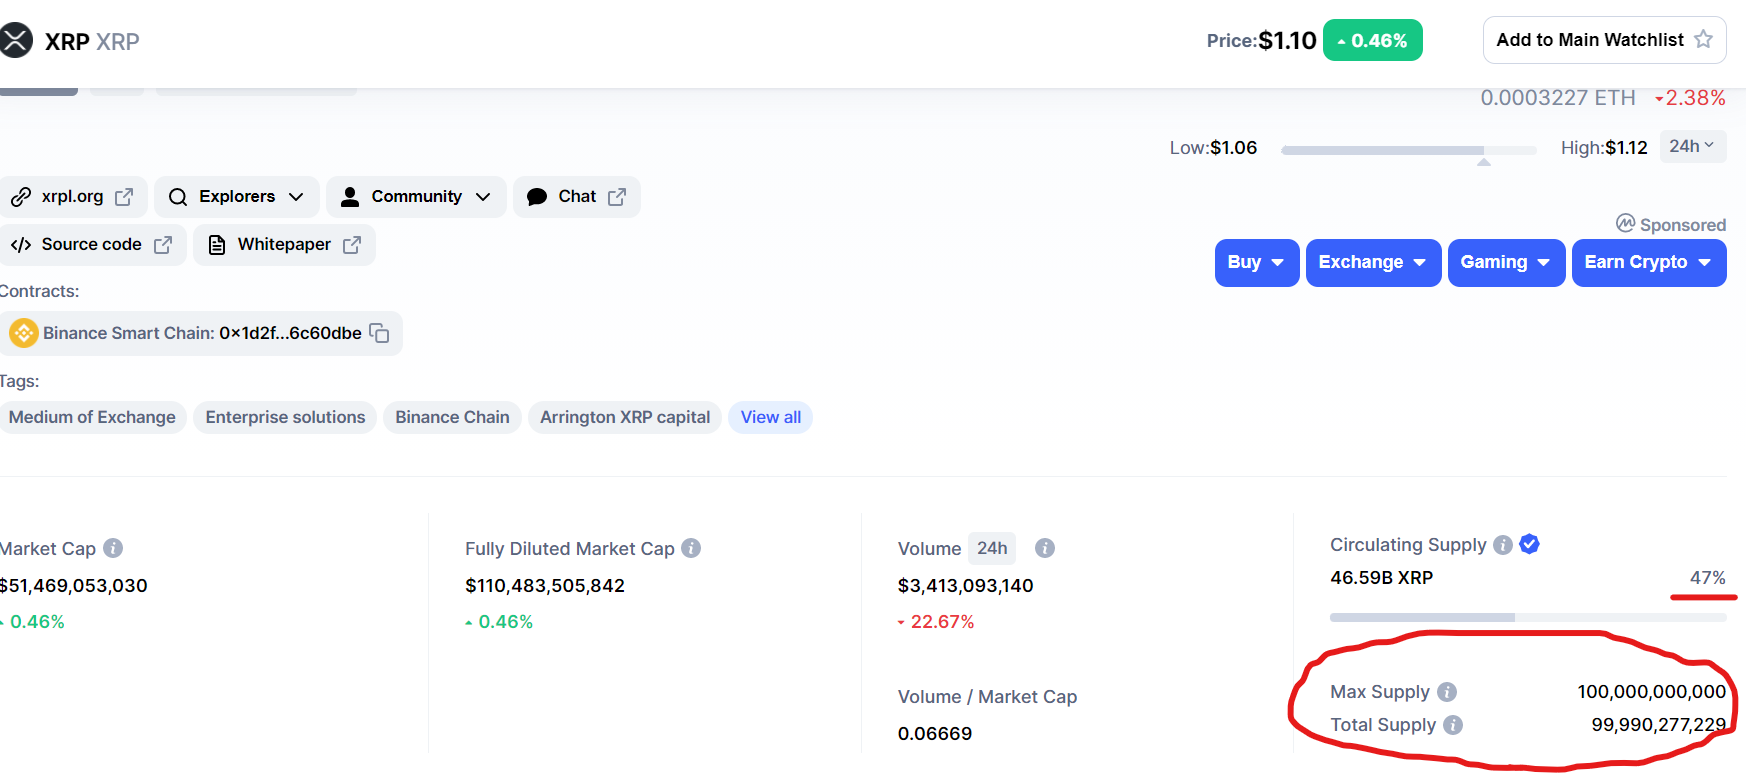The width and height of the screenshot is (1746, 781).
Task: Click the green 0.46% price change badge
Action: (1373, 40)
